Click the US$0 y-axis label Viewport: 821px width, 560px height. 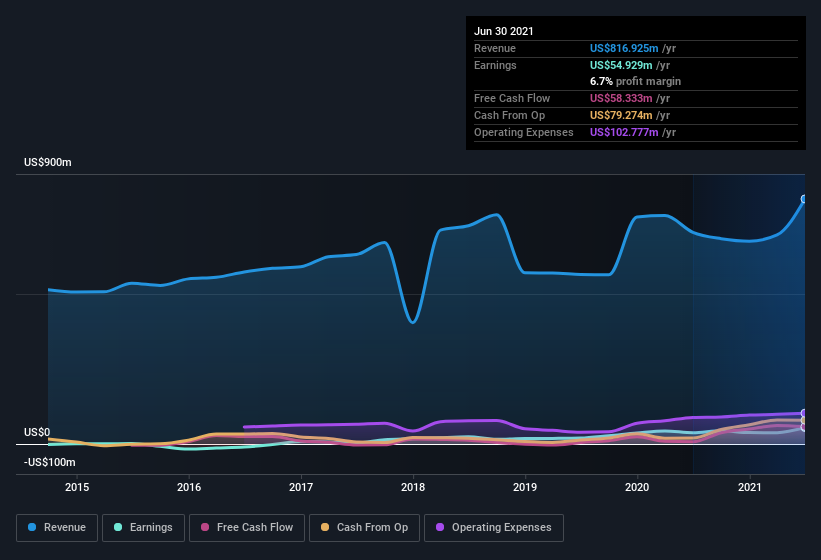click(x=37, y=432)
